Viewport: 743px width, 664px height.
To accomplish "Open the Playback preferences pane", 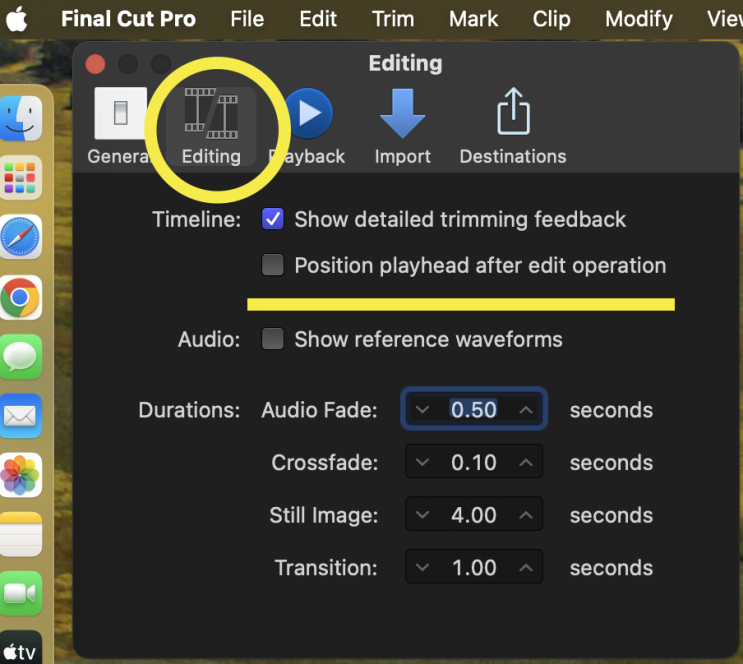I will tap(309, 125).
